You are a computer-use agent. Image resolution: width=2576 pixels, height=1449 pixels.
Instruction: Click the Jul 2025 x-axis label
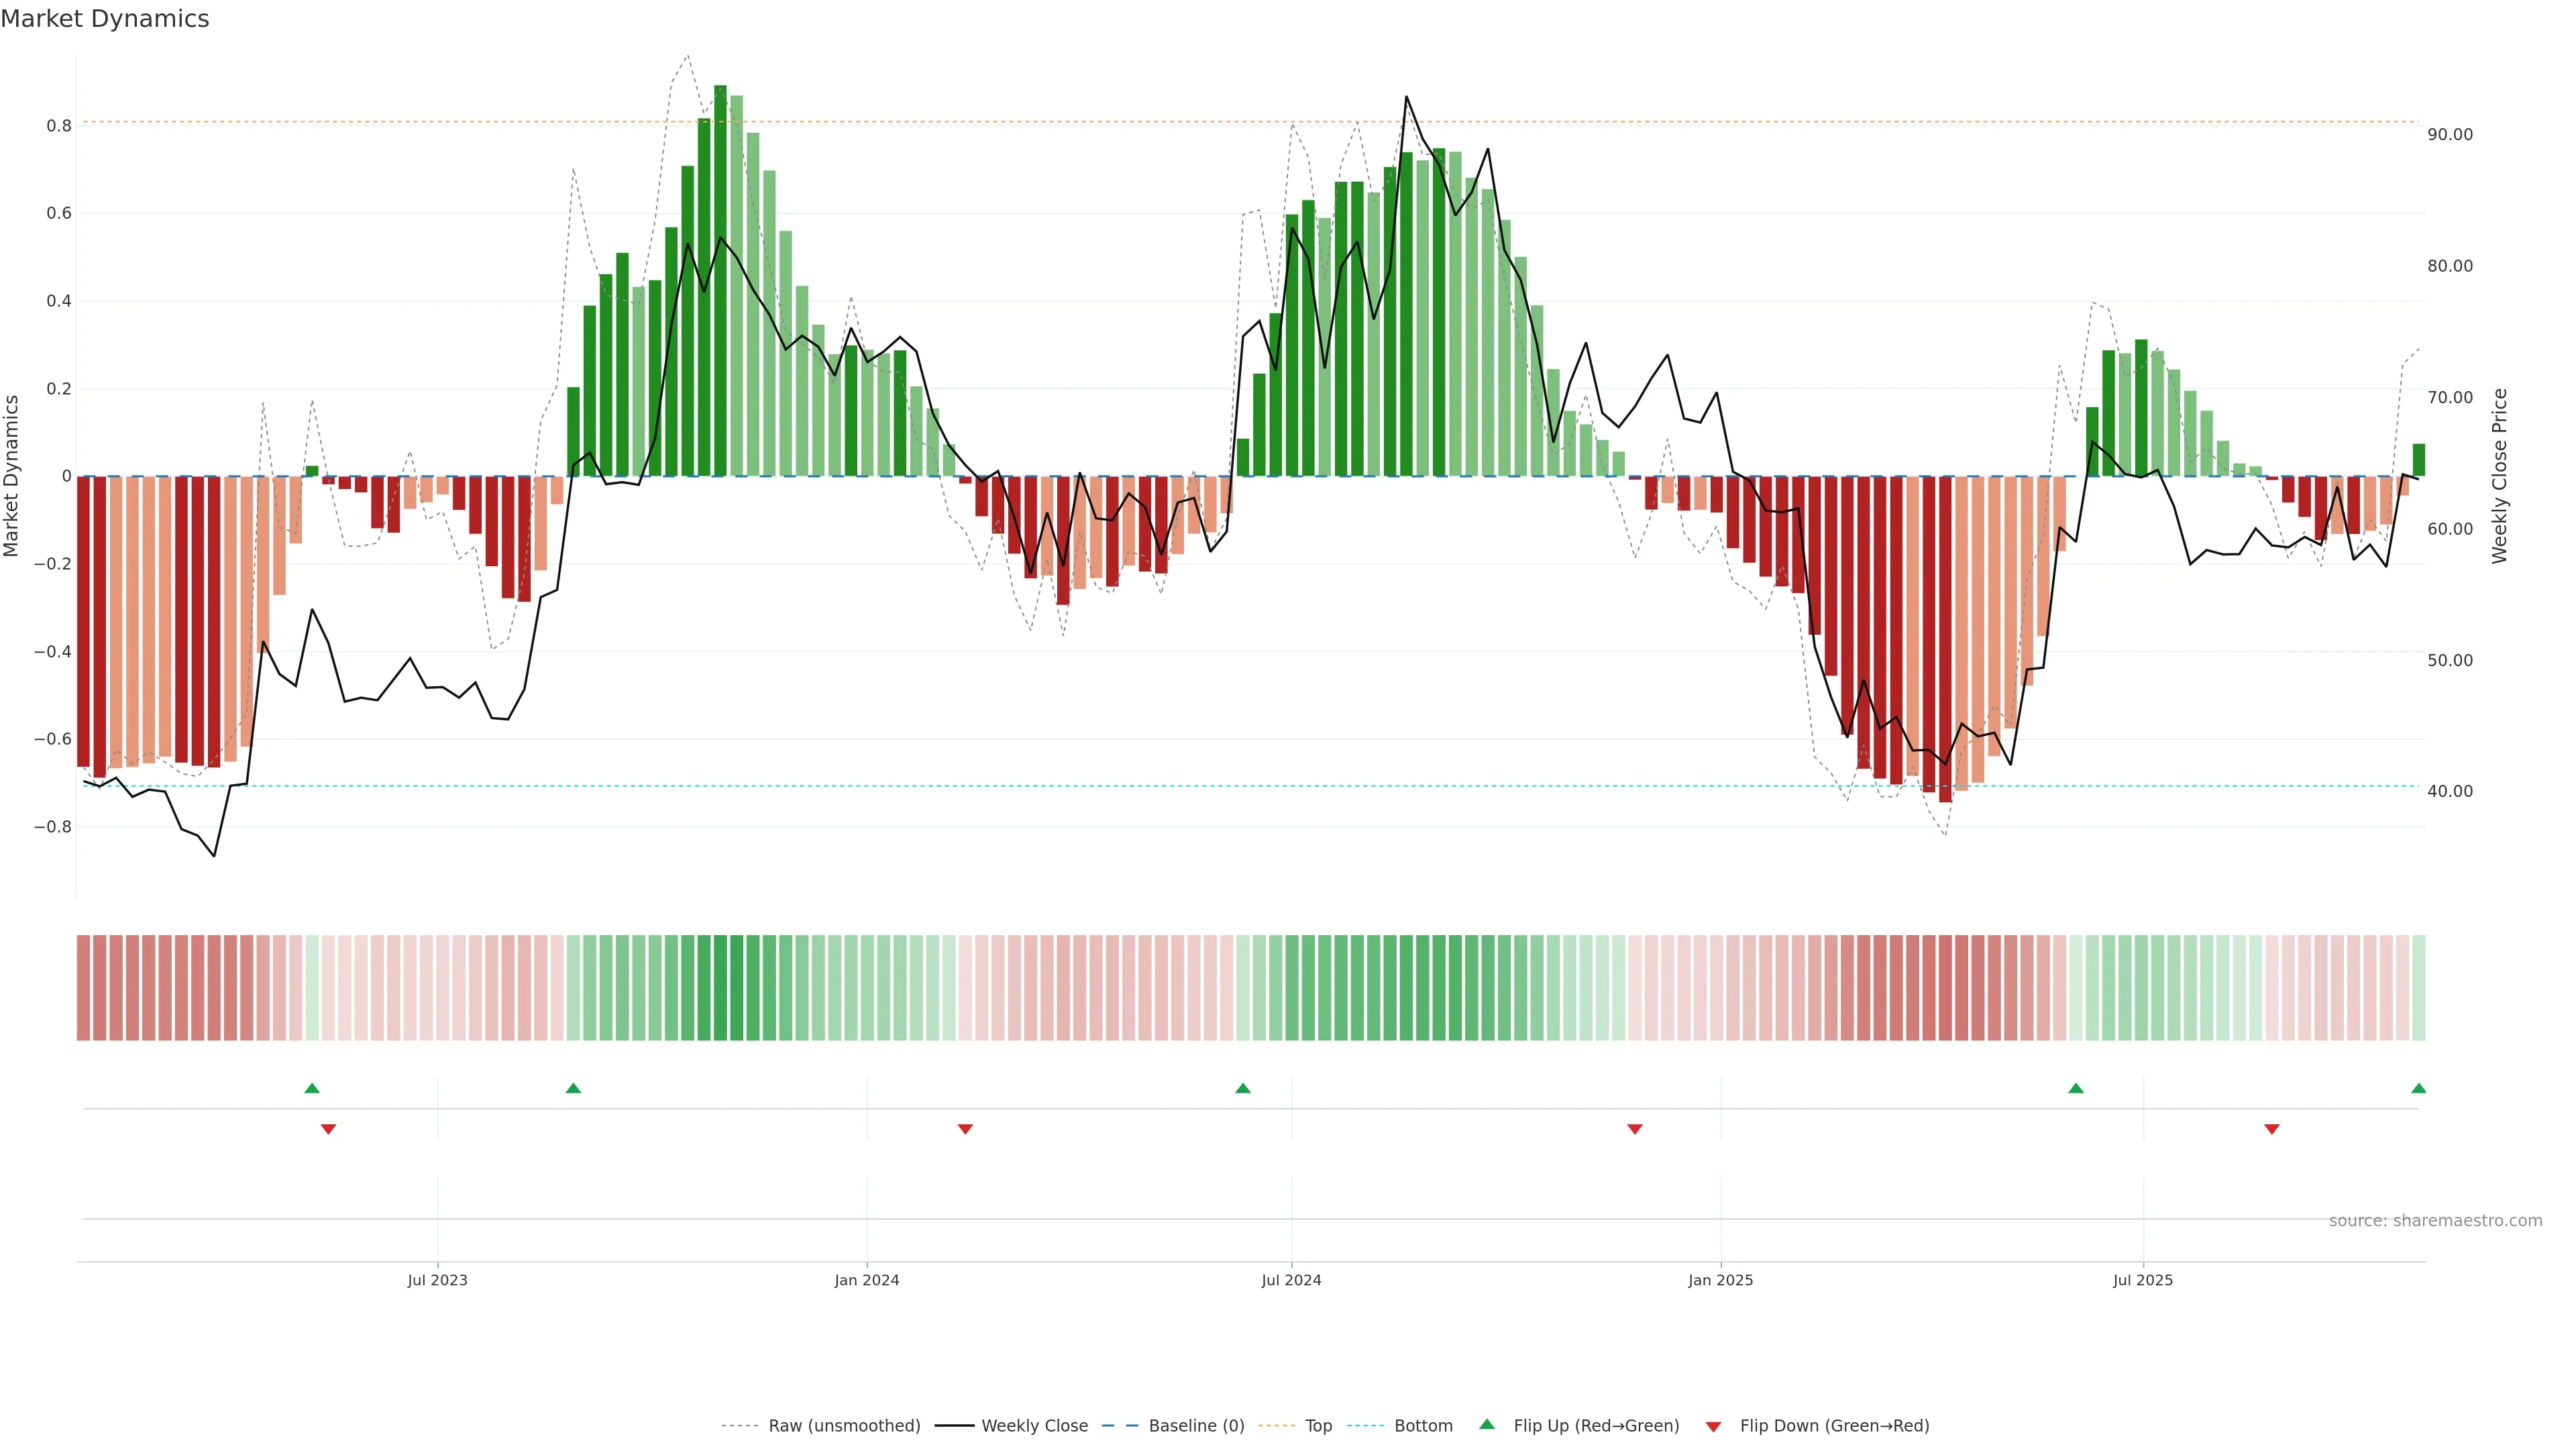coord(2143,1280)
